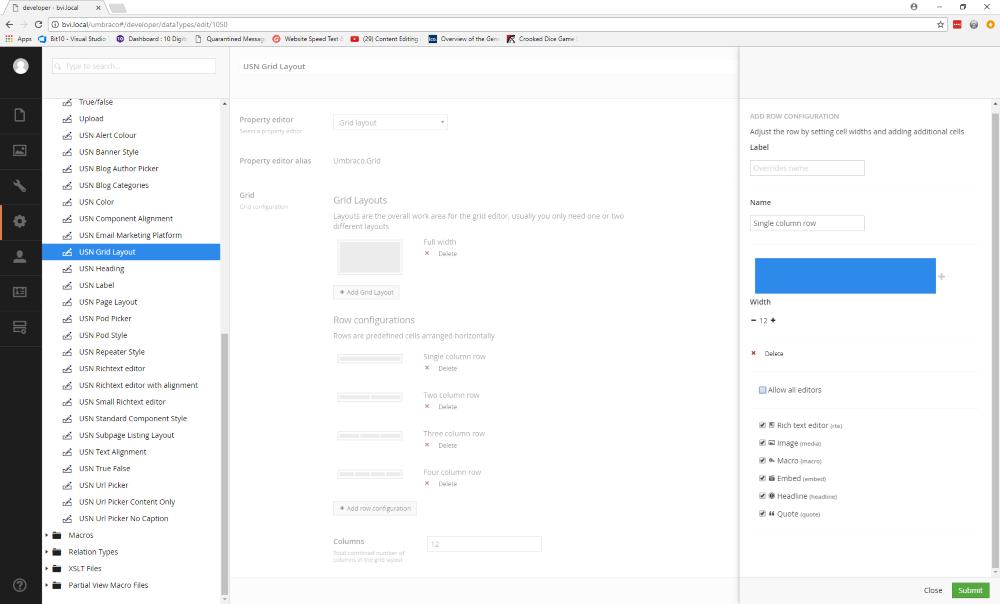Screen dimensions: 1000x604
Task: Click the Single column row preview thumbnail
Action: pyautogui.click(x=370, y=359)
